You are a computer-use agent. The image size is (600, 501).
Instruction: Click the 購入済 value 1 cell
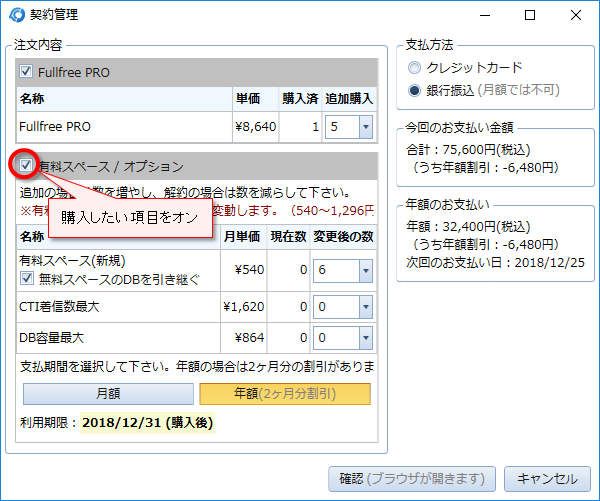point(300,127)
